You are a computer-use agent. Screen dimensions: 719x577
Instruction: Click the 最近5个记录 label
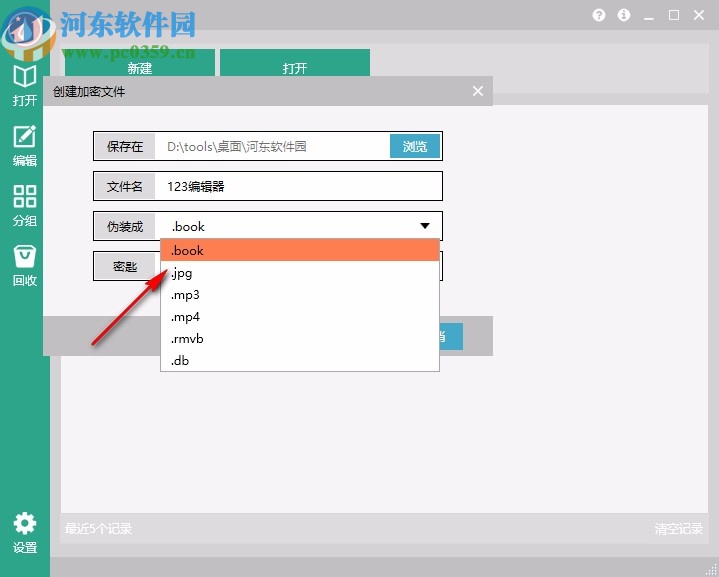coord(98,529)
